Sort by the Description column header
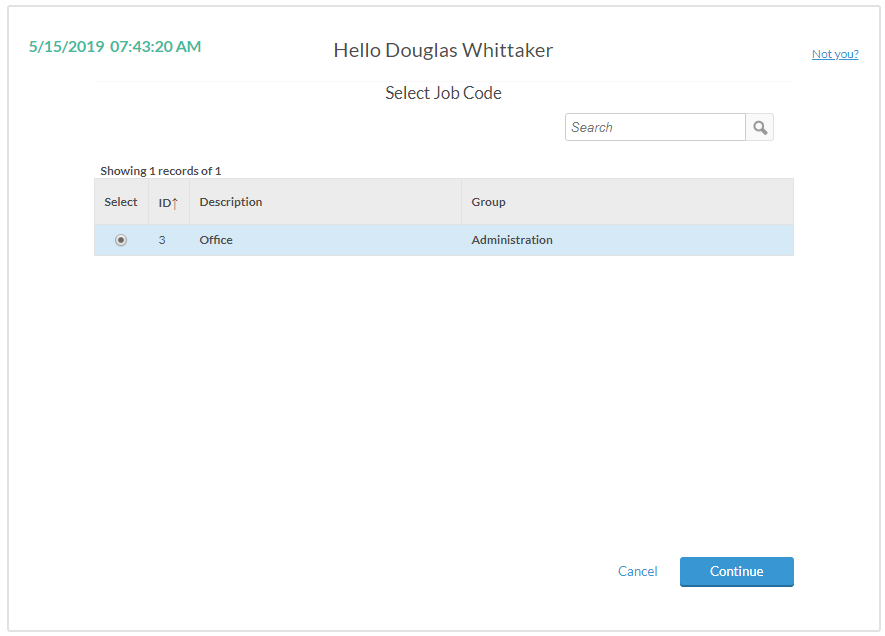The image size is (885, 636). point(231,202)
